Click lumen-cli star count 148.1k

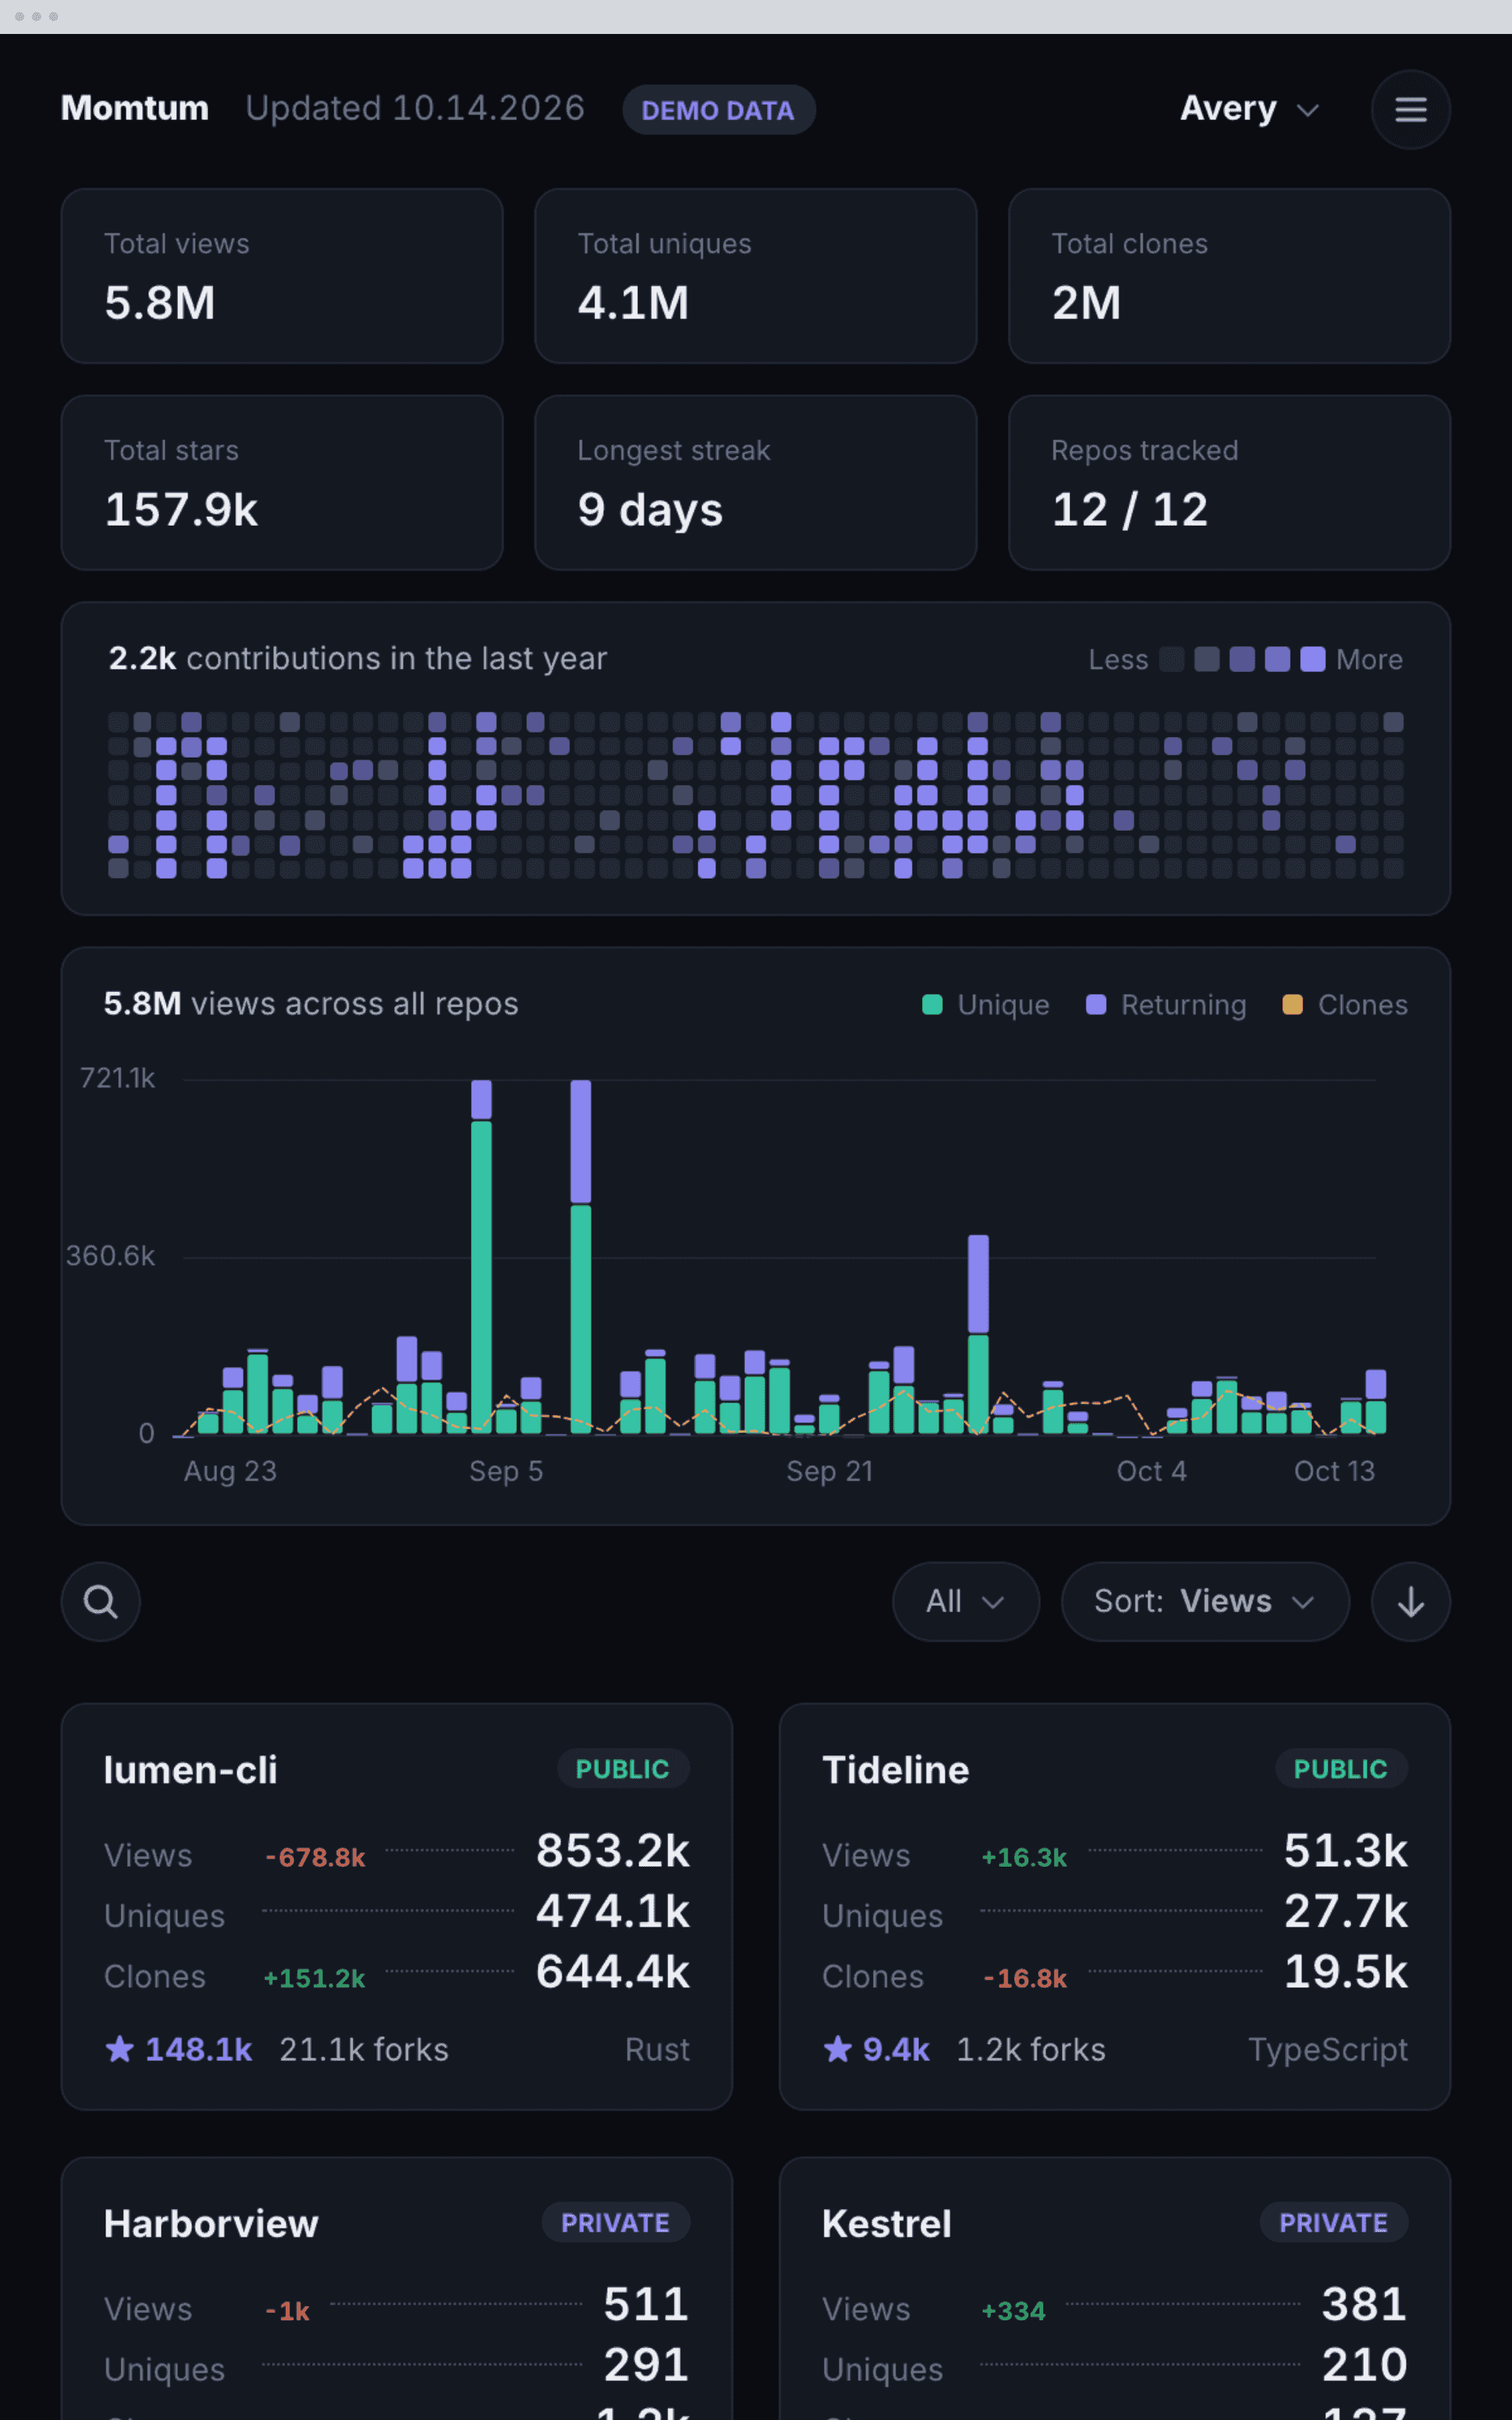point(179,2049)
